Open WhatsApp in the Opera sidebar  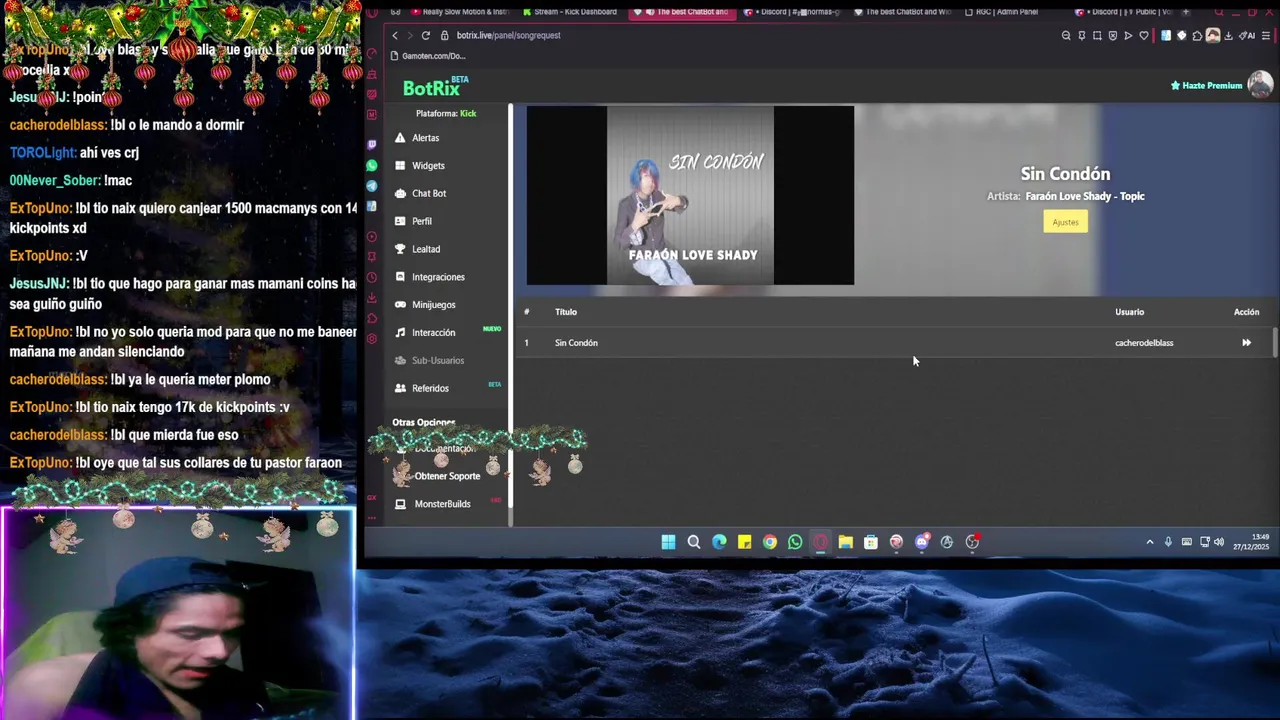point(372,166)
